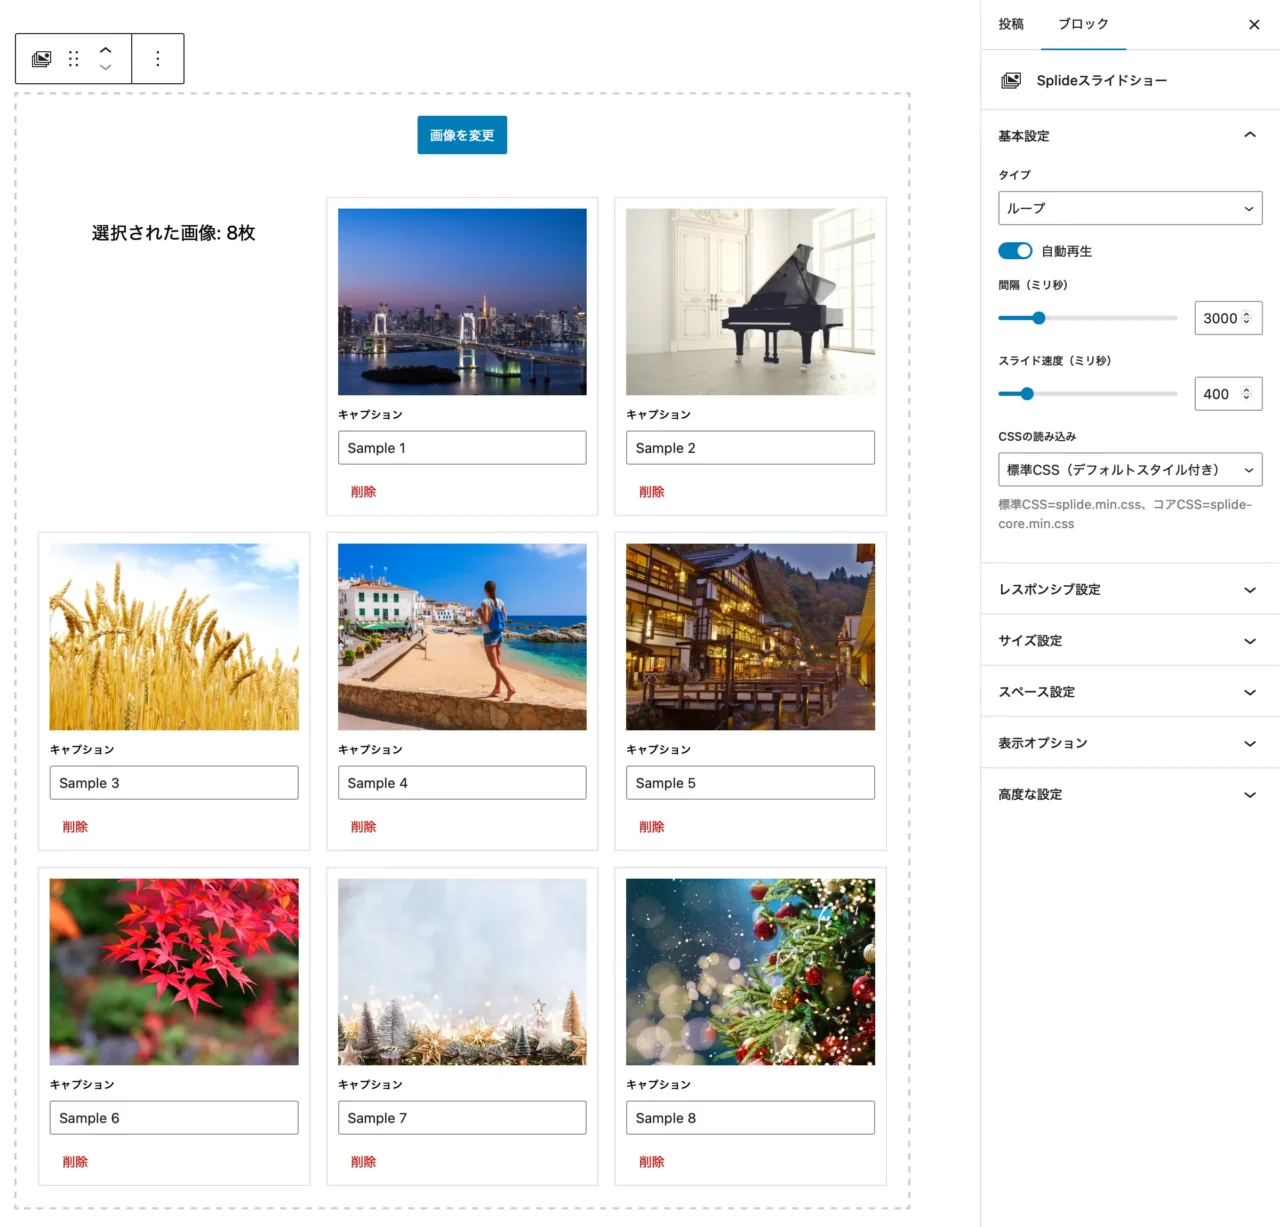
Task: Click the Splide slideshow block icon in toolbar
Action: coord(41,59)
